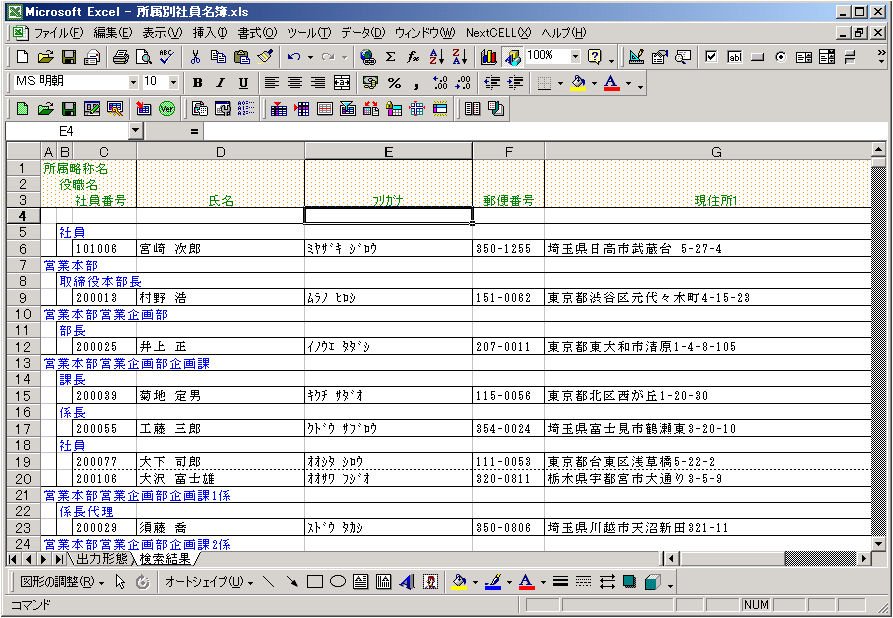893x618 pixels.
Task: Apply percent style
Action: tap(394, 83)
